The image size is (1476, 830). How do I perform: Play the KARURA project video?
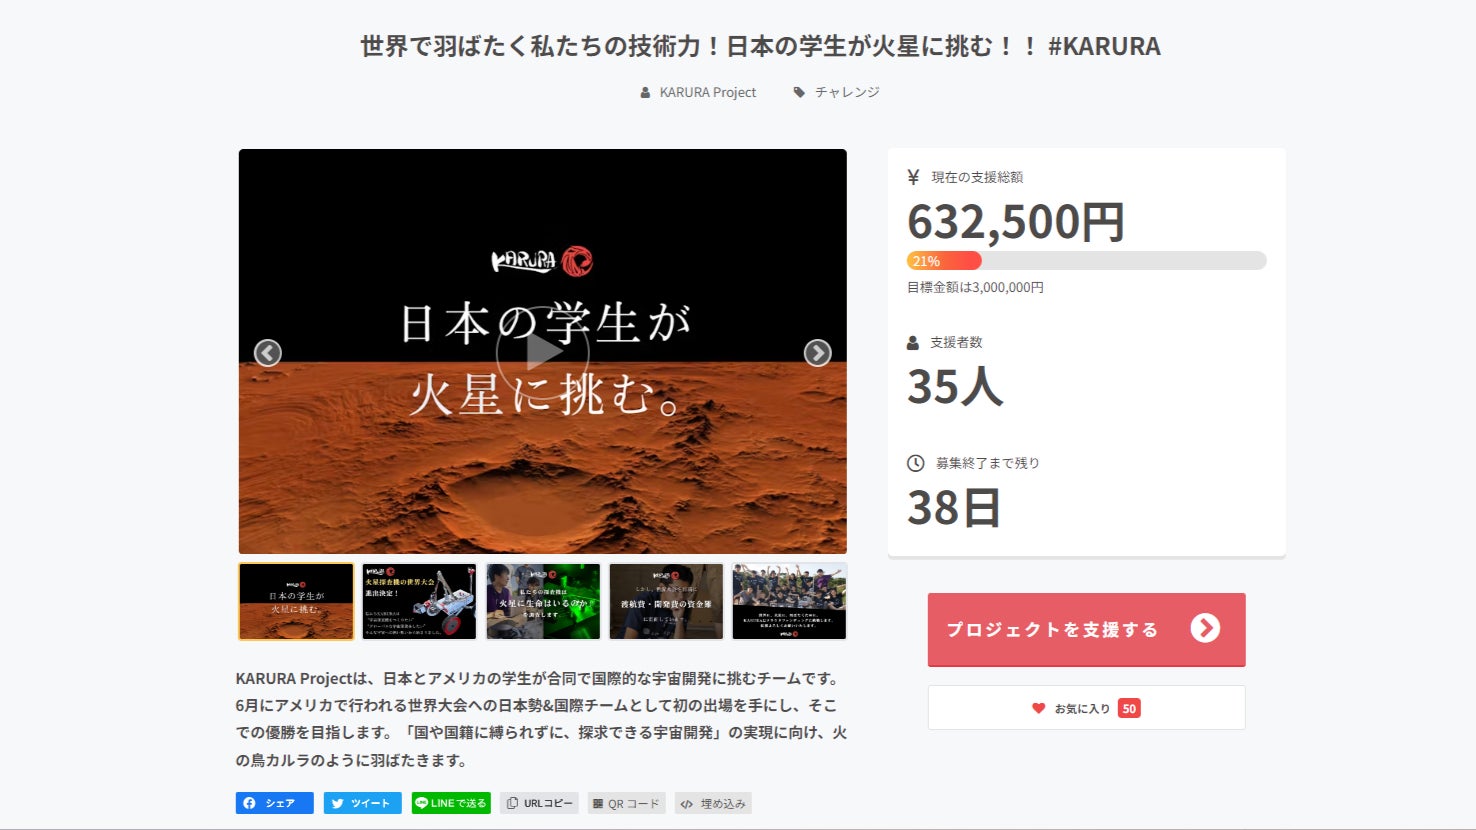pyautogui.click(x=542, y=352)
